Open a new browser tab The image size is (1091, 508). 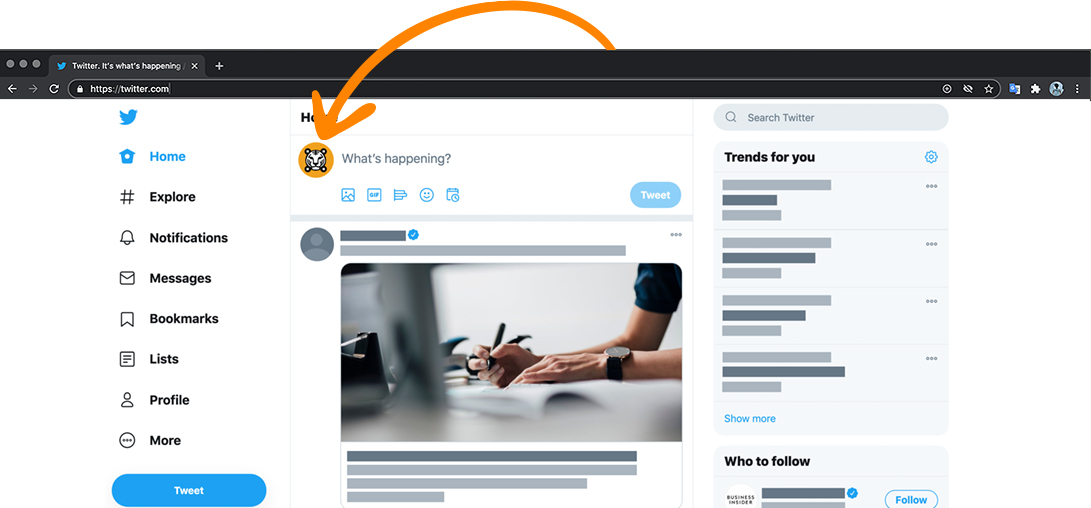point(219,66)
